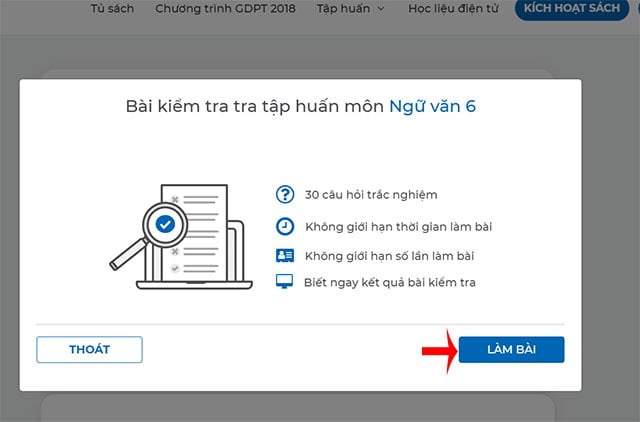Click the LÀM BÀI button
Screen dimensions: 640x422
click(x=511, y=349)
